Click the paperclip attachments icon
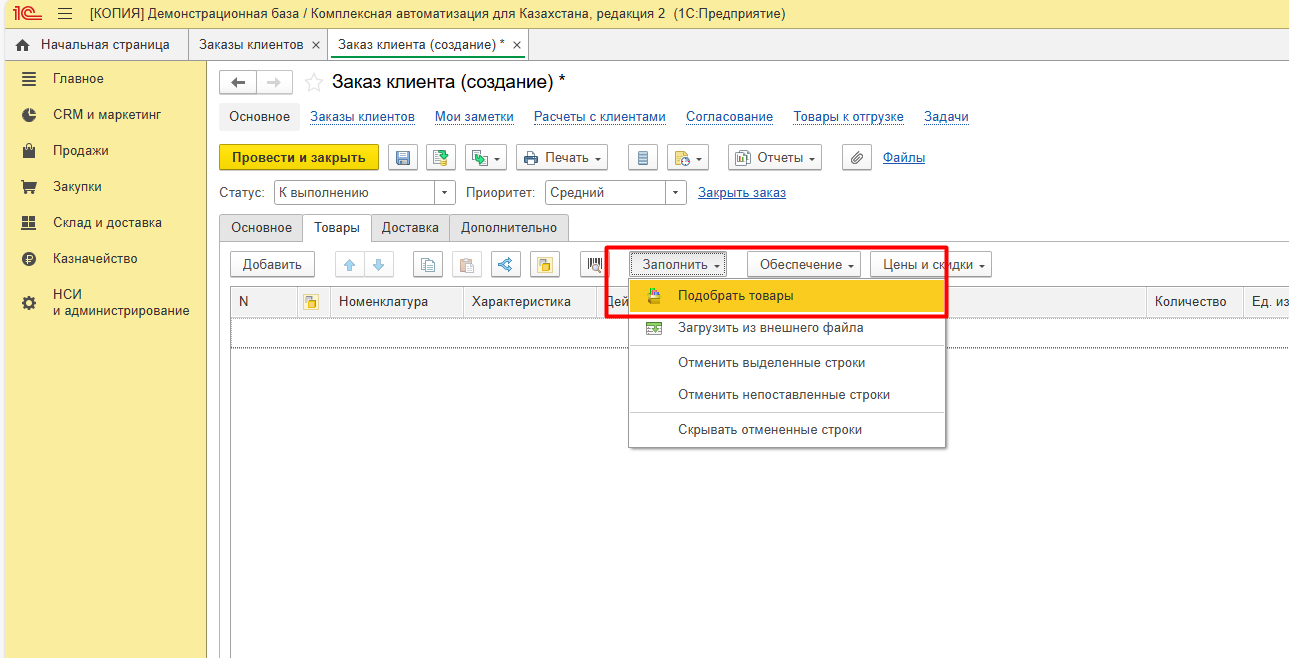The width and height of the screenshot is (1289, 658). tap(856, 158)
